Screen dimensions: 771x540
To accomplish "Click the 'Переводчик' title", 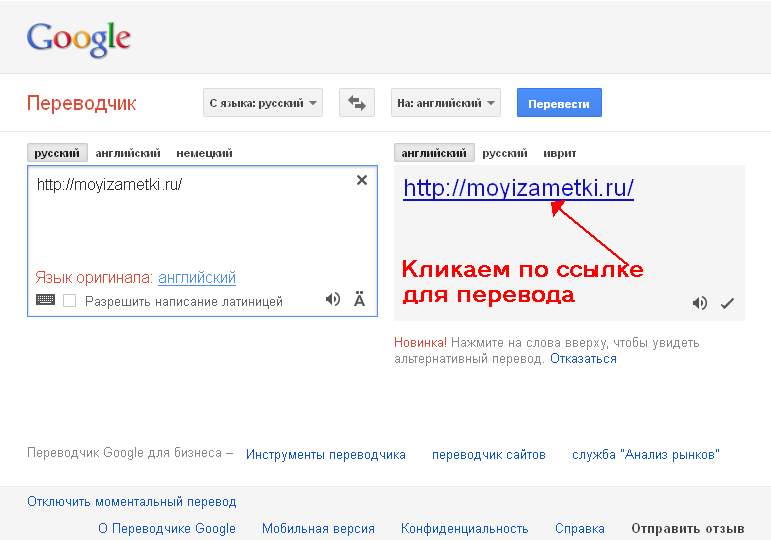I will pyautogui.click(x=82, y=103).
